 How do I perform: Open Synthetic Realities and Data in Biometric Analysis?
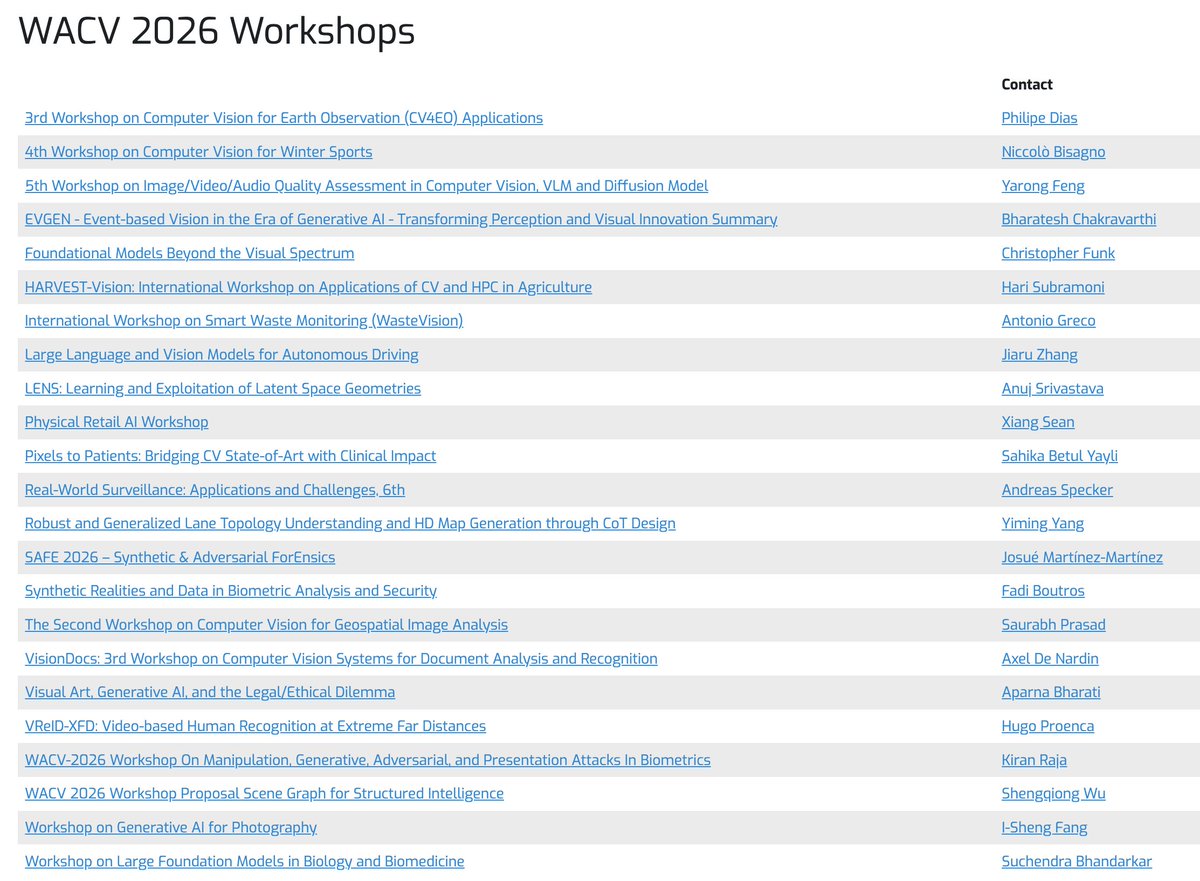click(x=231, y=591)
